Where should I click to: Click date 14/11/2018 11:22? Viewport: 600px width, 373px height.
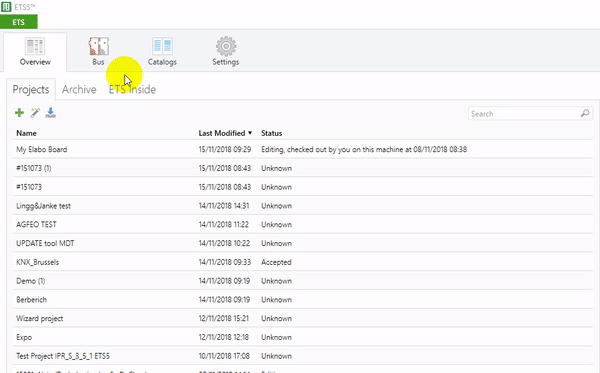(x=223, y=224)
